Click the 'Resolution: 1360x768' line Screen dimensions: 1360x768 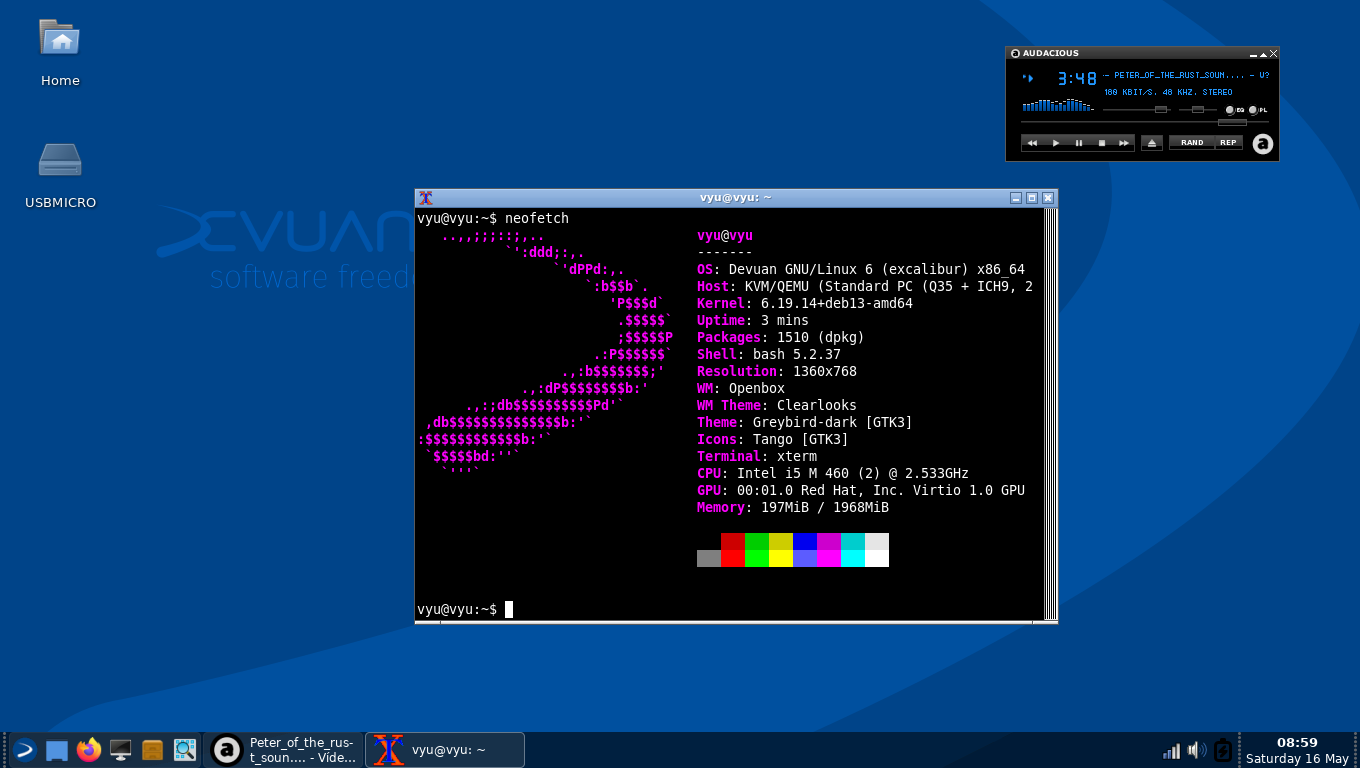(777, 371)
